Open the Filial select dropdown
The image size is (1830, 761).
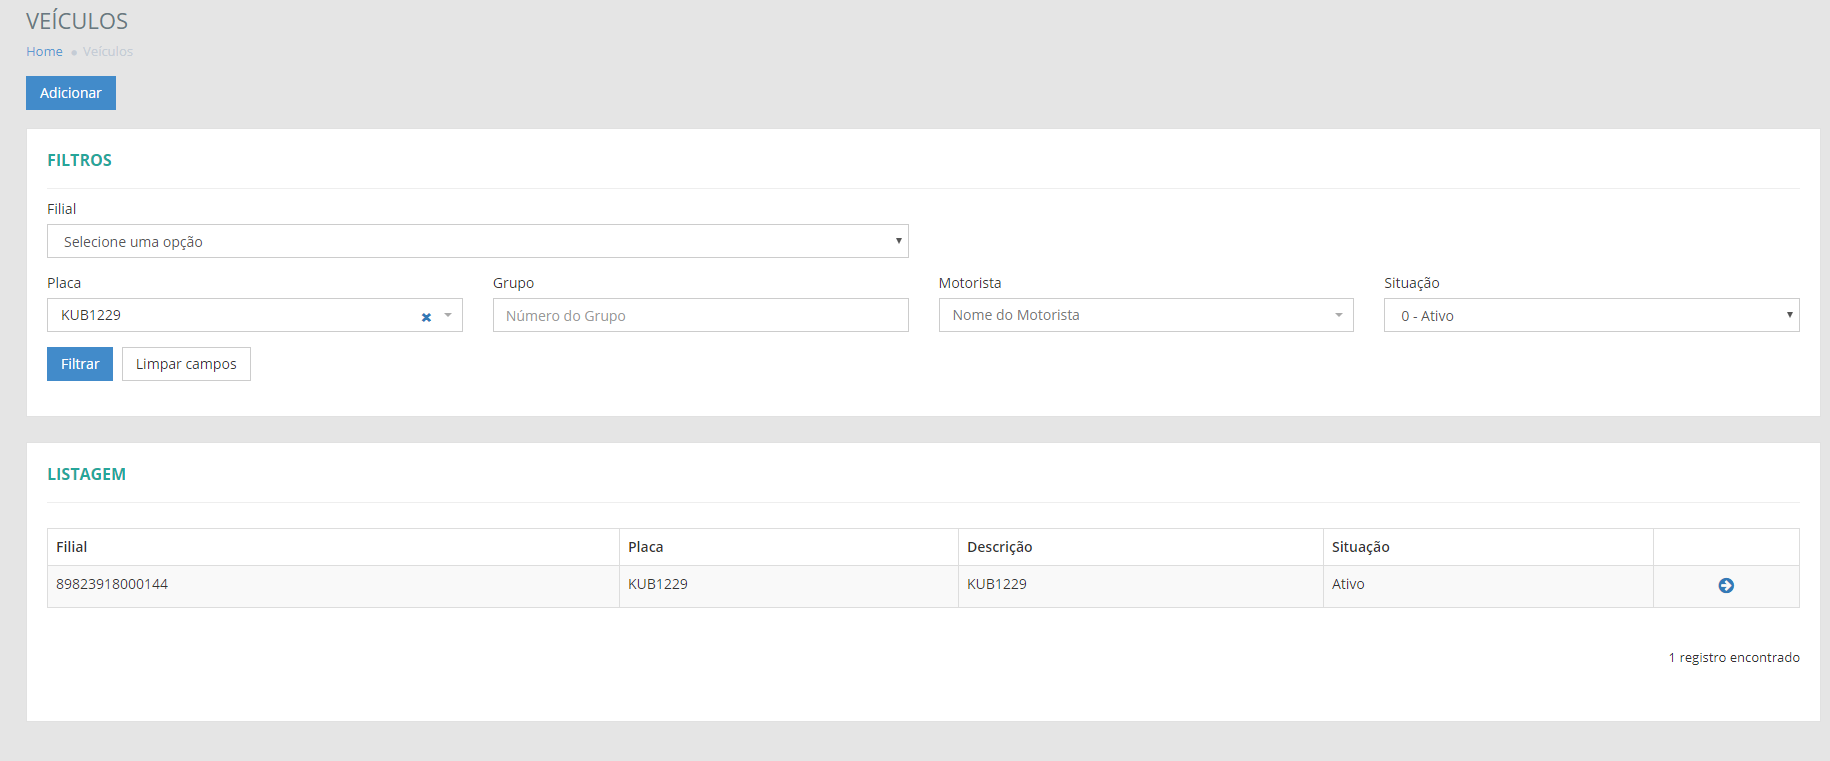(x=477, y=241)
